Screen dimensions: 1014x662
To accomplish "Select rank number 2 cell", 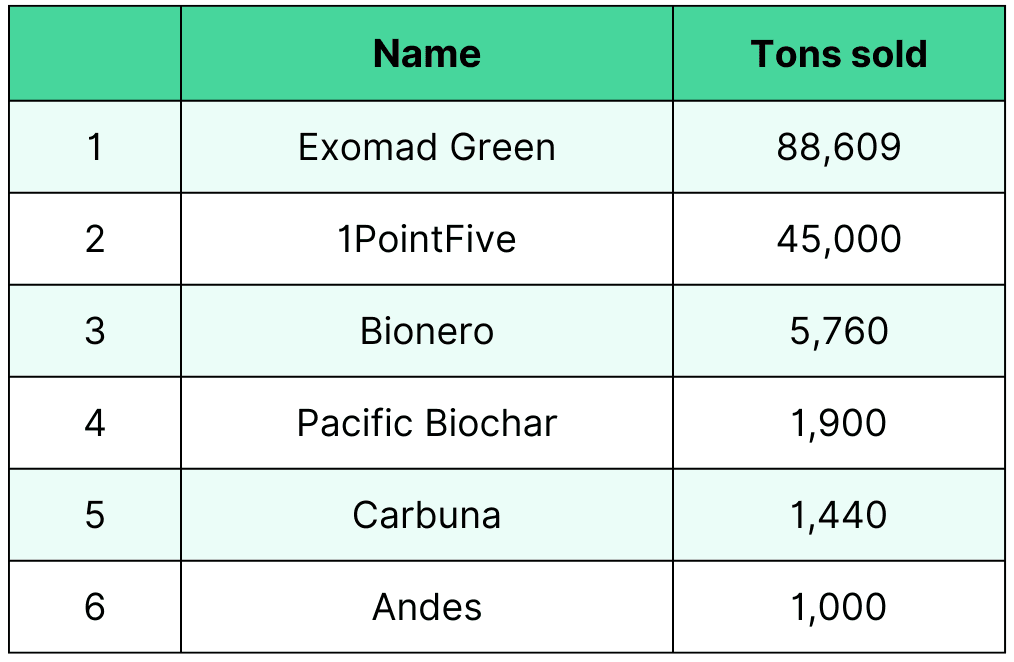I will (x=95, y=239).
